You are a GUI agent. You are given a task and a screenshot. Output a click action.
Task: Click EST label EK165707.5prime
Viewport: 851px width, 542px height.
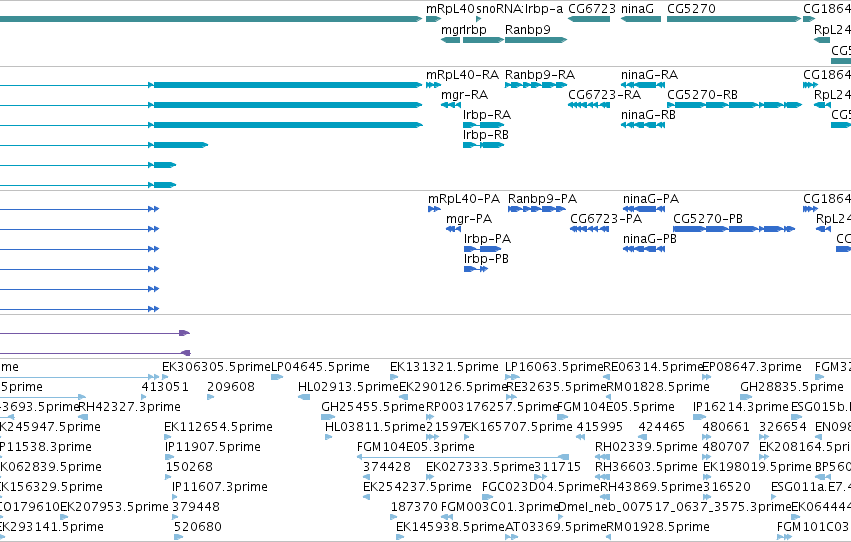click(x=518, y=427)
